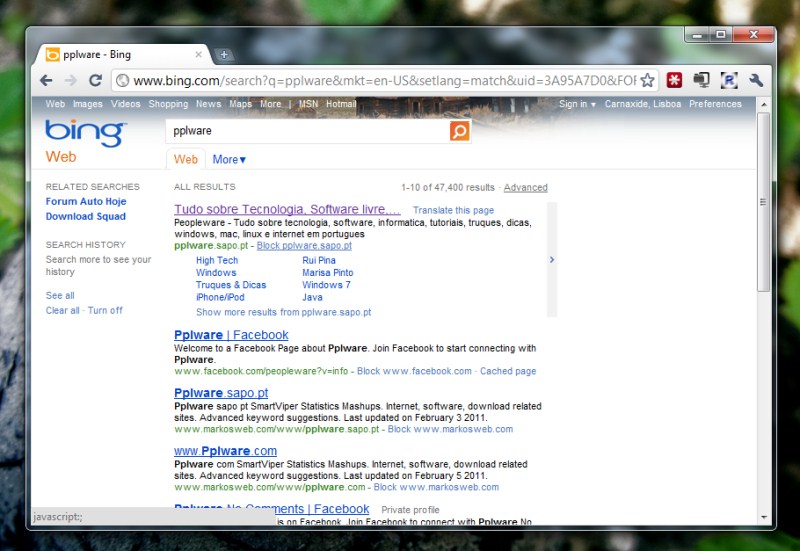Open the Download Squad related search

86,216
